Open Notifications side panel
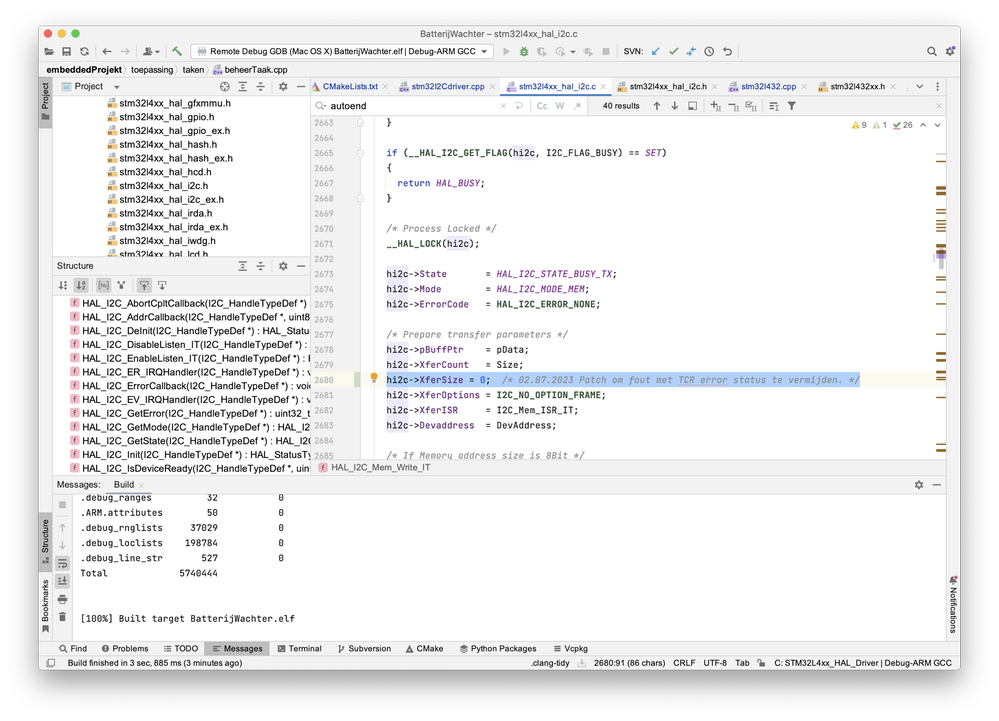 (953, 604)
